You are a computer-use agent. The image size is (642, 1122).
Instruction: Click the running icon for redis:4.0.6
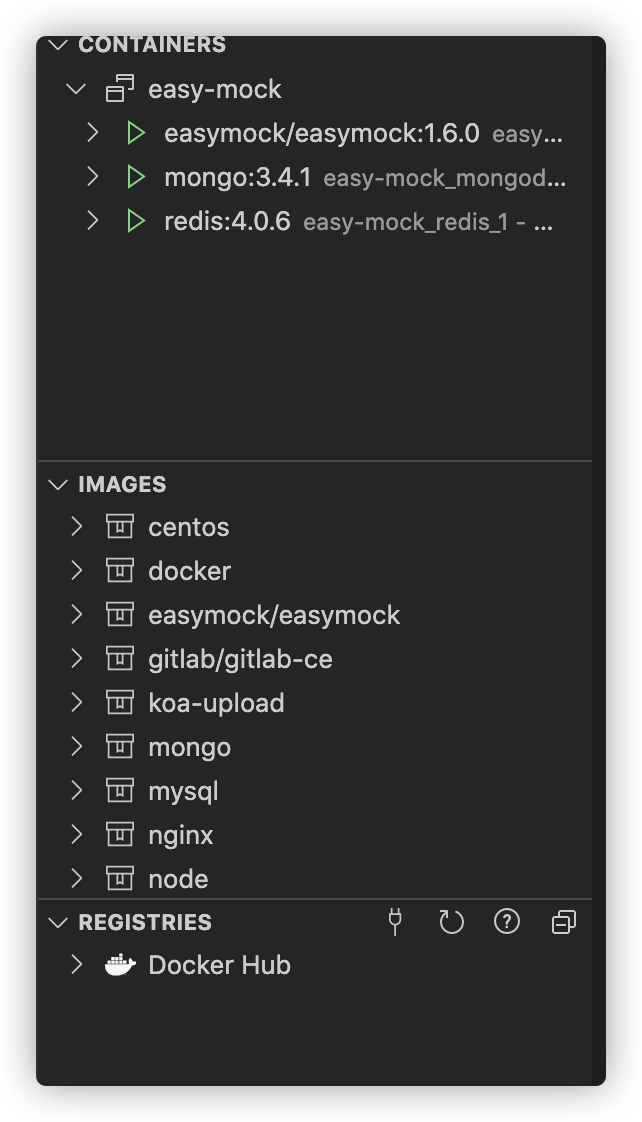coord(136,222)
